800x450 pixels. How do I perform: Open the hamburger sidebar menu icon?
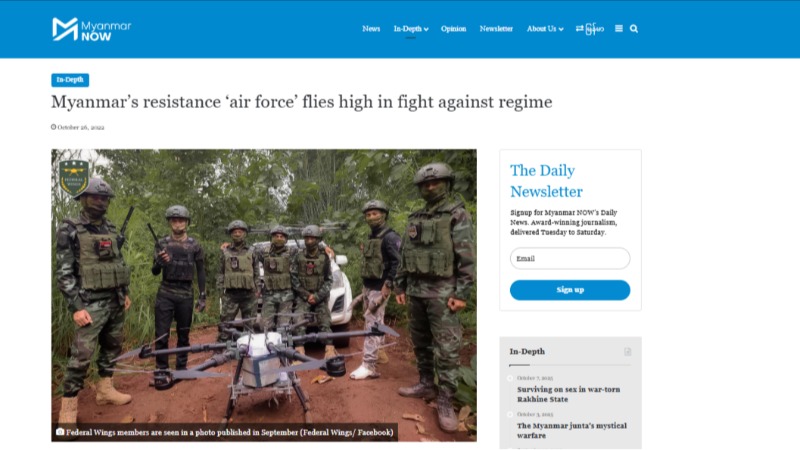(x=618, y=29)
